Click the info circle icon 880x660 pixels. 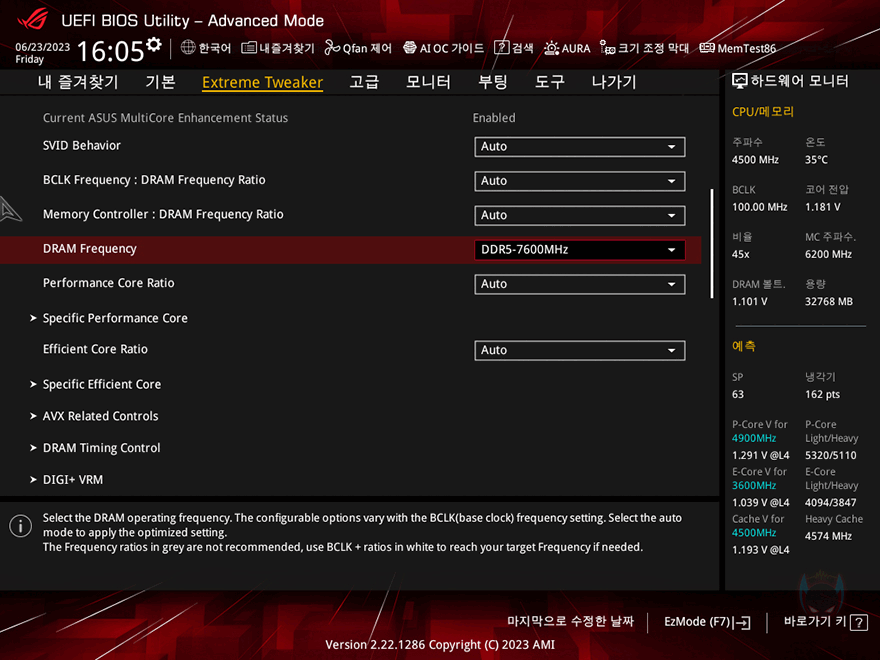21,526
